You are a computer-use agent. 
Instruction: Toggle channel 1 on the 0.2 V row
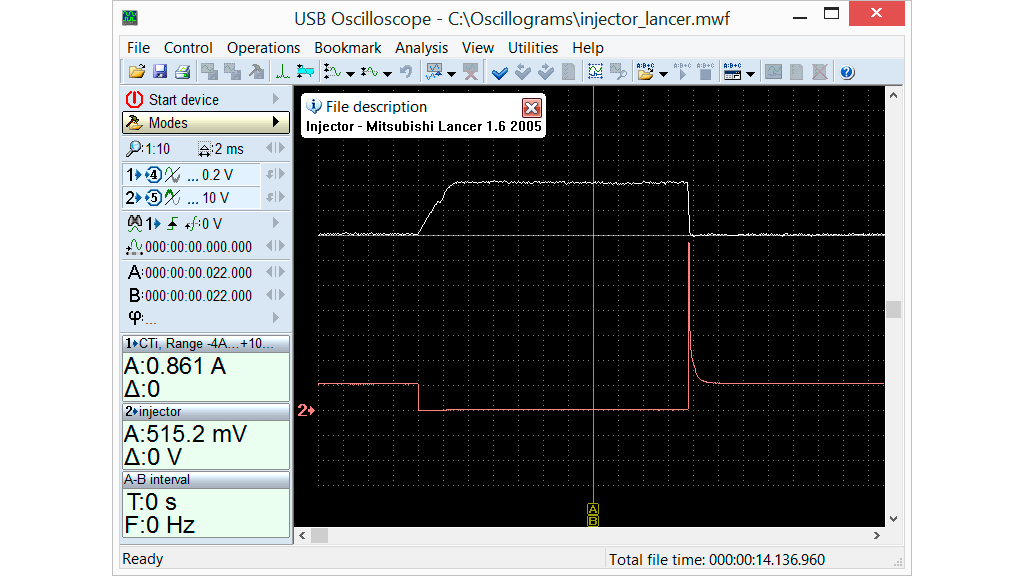(131, 174)
